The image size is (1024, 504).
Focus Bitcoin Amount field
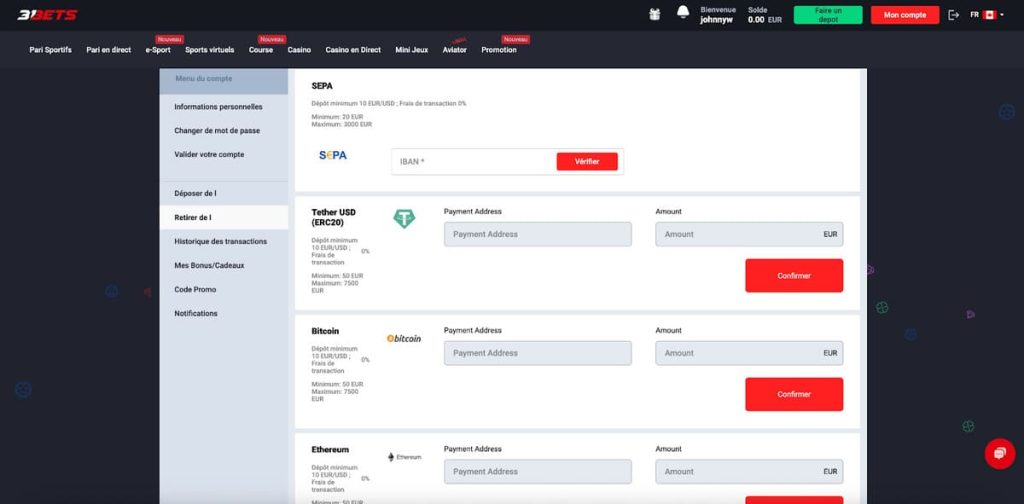click(749, 353)
